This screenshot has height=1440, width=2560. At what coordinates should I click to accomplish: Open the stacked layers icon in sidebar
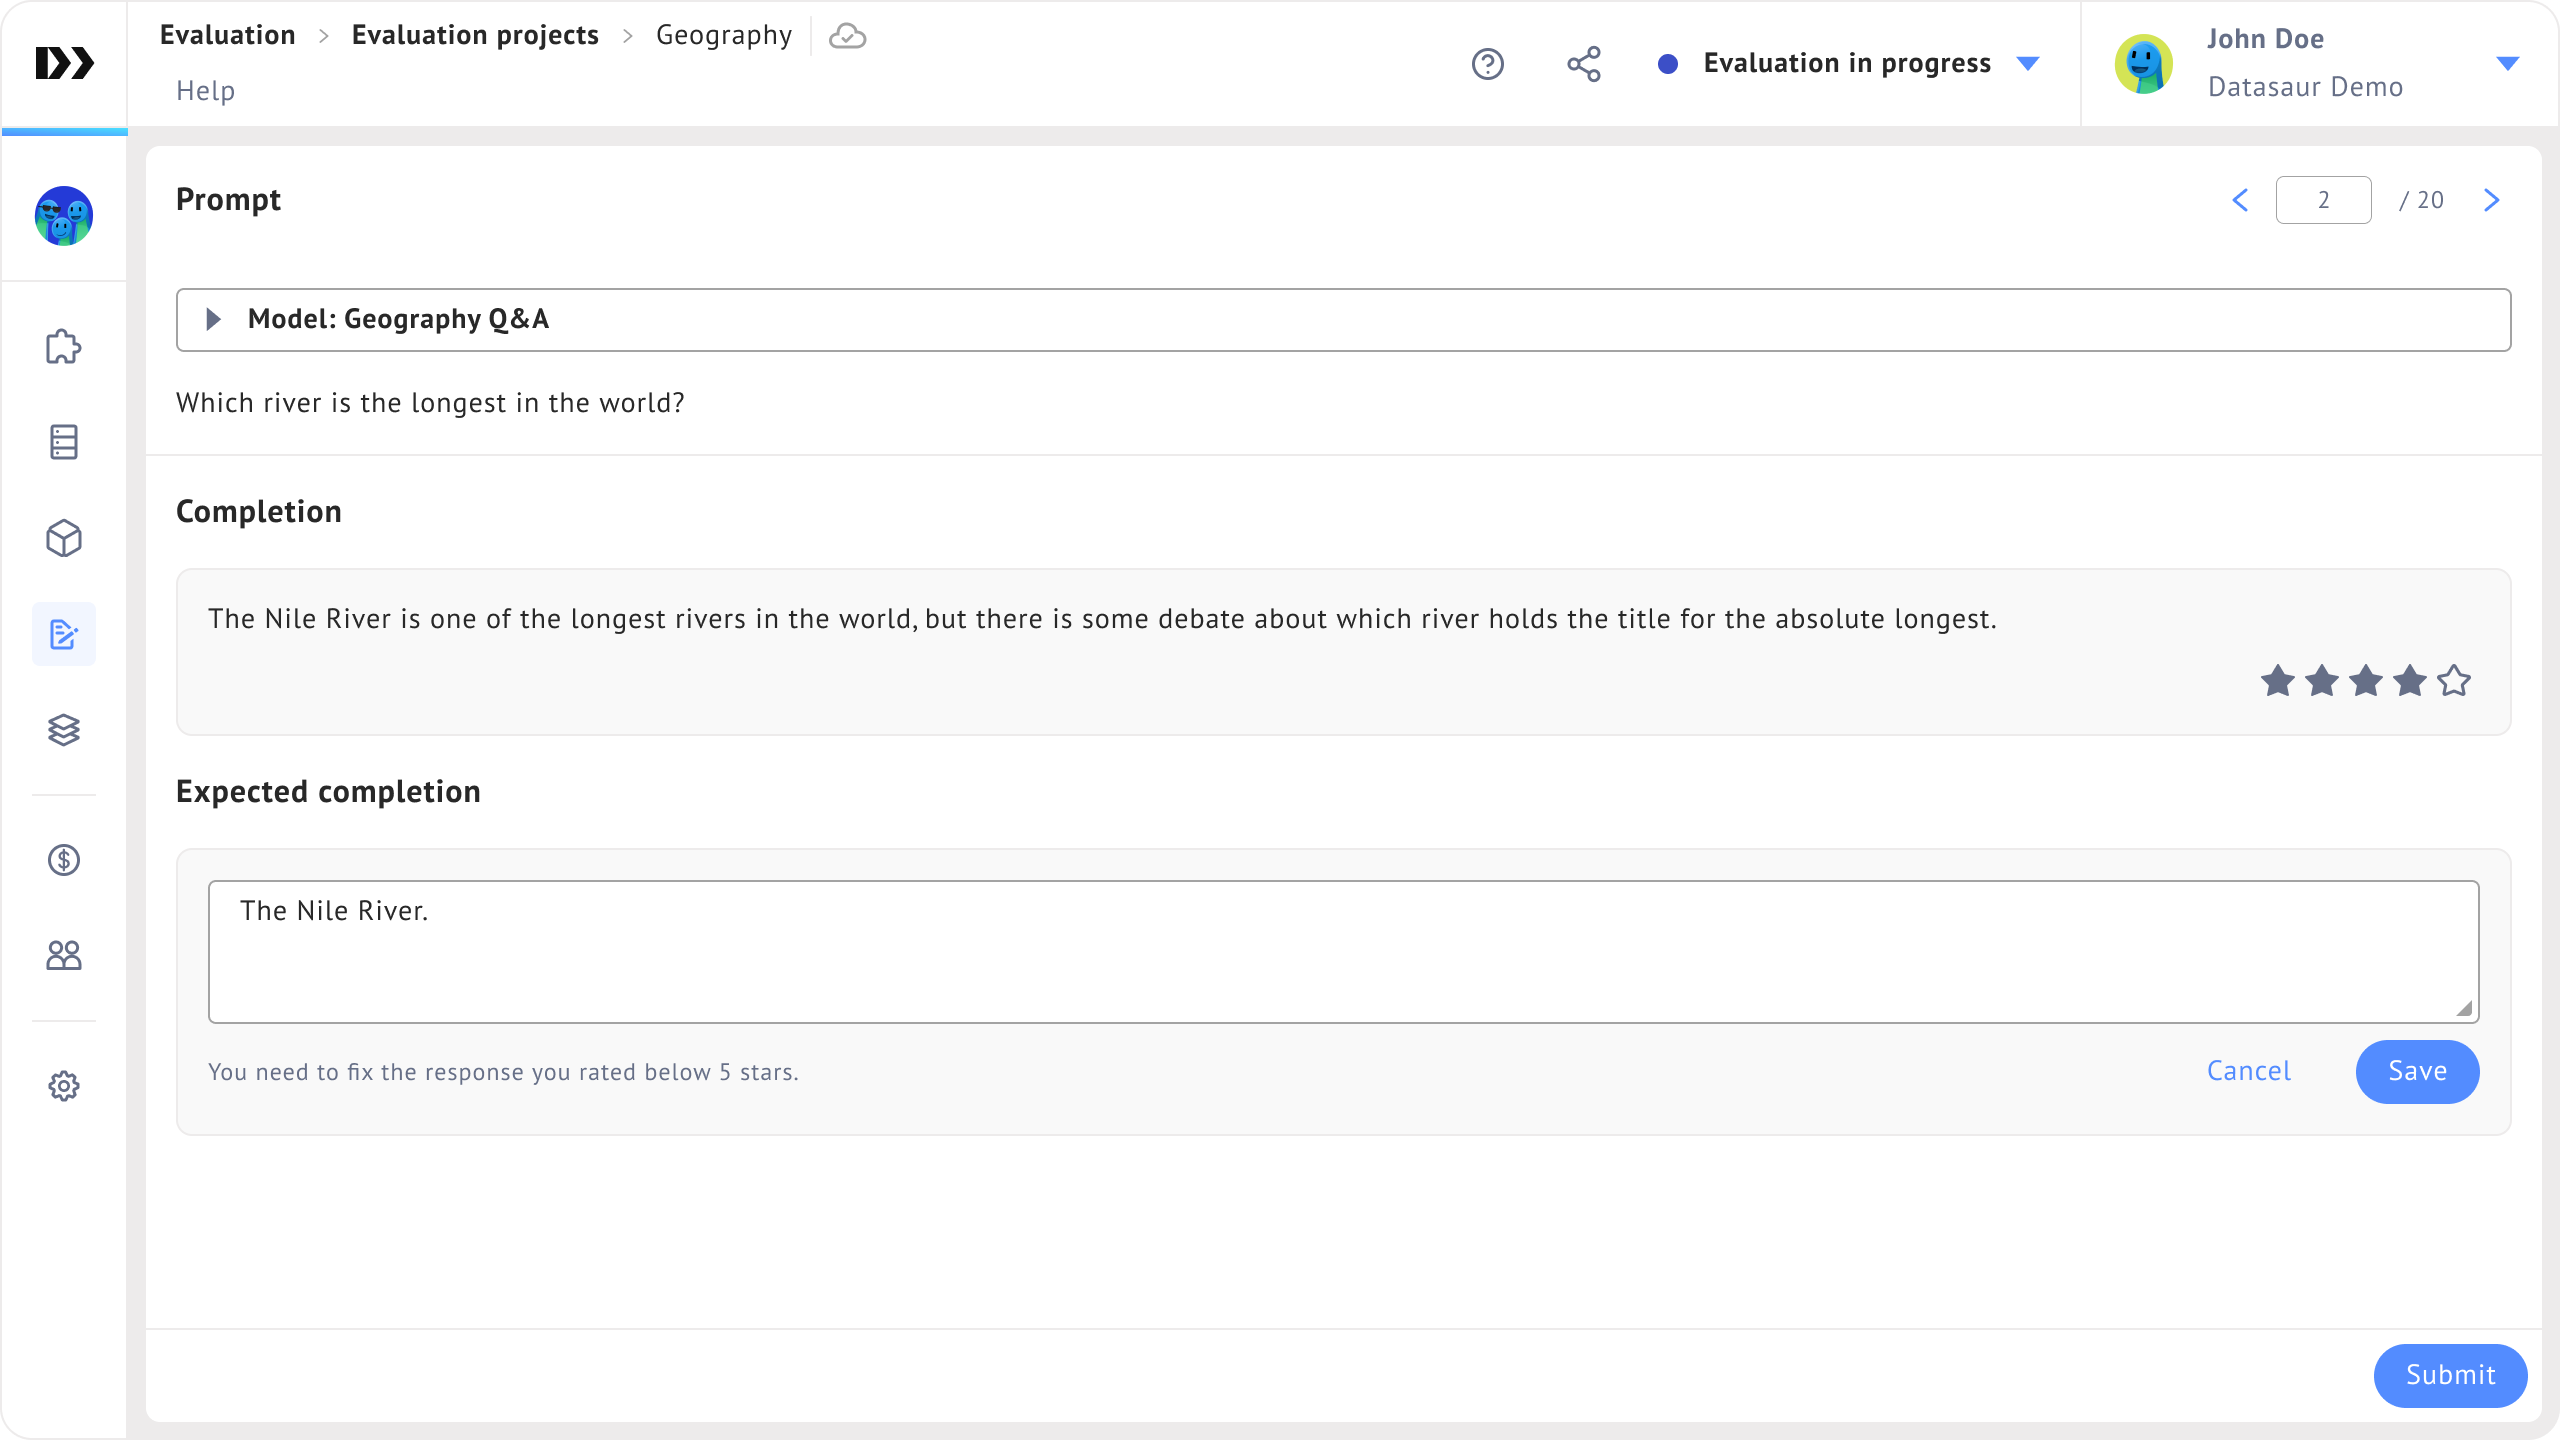pyautogui.click(x=64, y=730)
